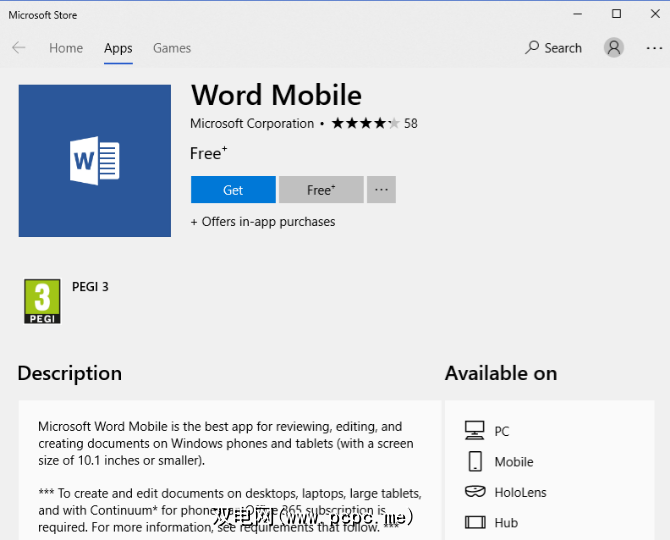
Task: Click the Mobile label under Available on
Action: pos(514,462)
